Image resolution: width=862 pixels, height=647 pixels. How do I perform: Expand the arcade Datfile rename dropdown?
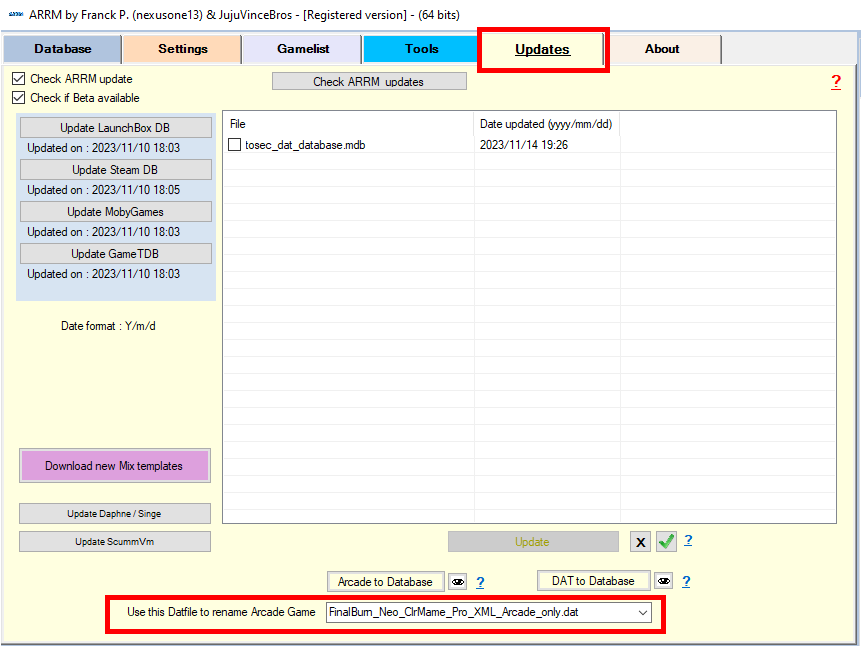point(643,612)
